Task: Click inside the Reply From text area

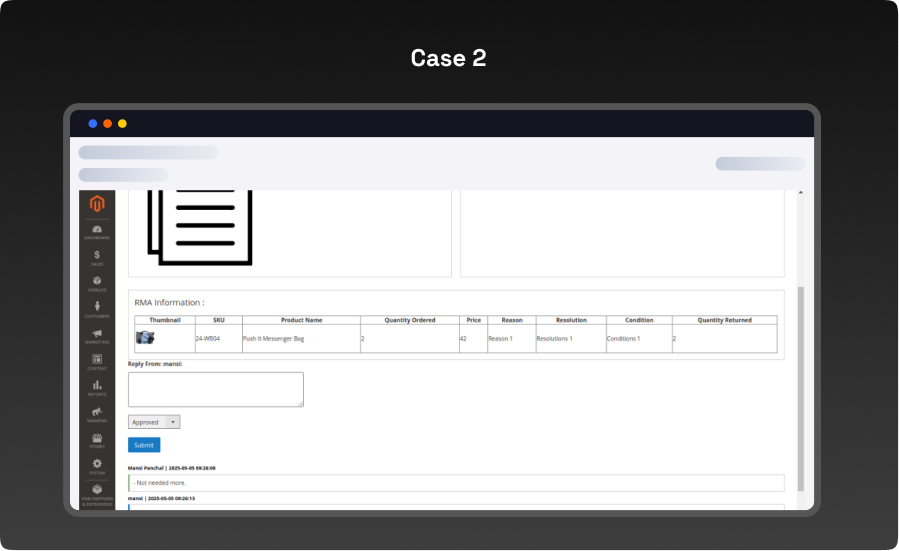Action: tap(215, 389)
